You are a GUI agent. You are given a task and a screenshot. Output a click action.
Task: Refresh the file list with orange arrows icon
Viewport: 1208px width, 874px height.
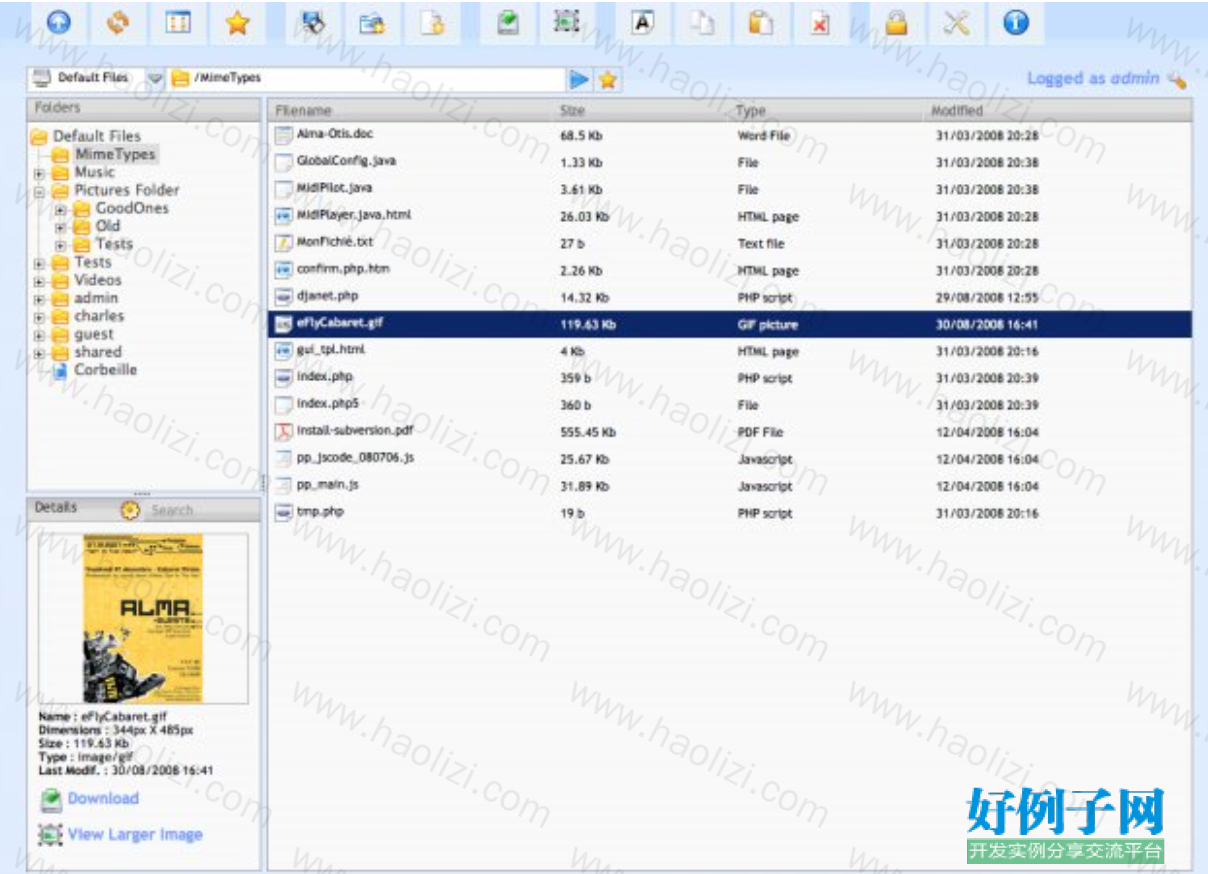pyautogui.click(x=118, y=23)
